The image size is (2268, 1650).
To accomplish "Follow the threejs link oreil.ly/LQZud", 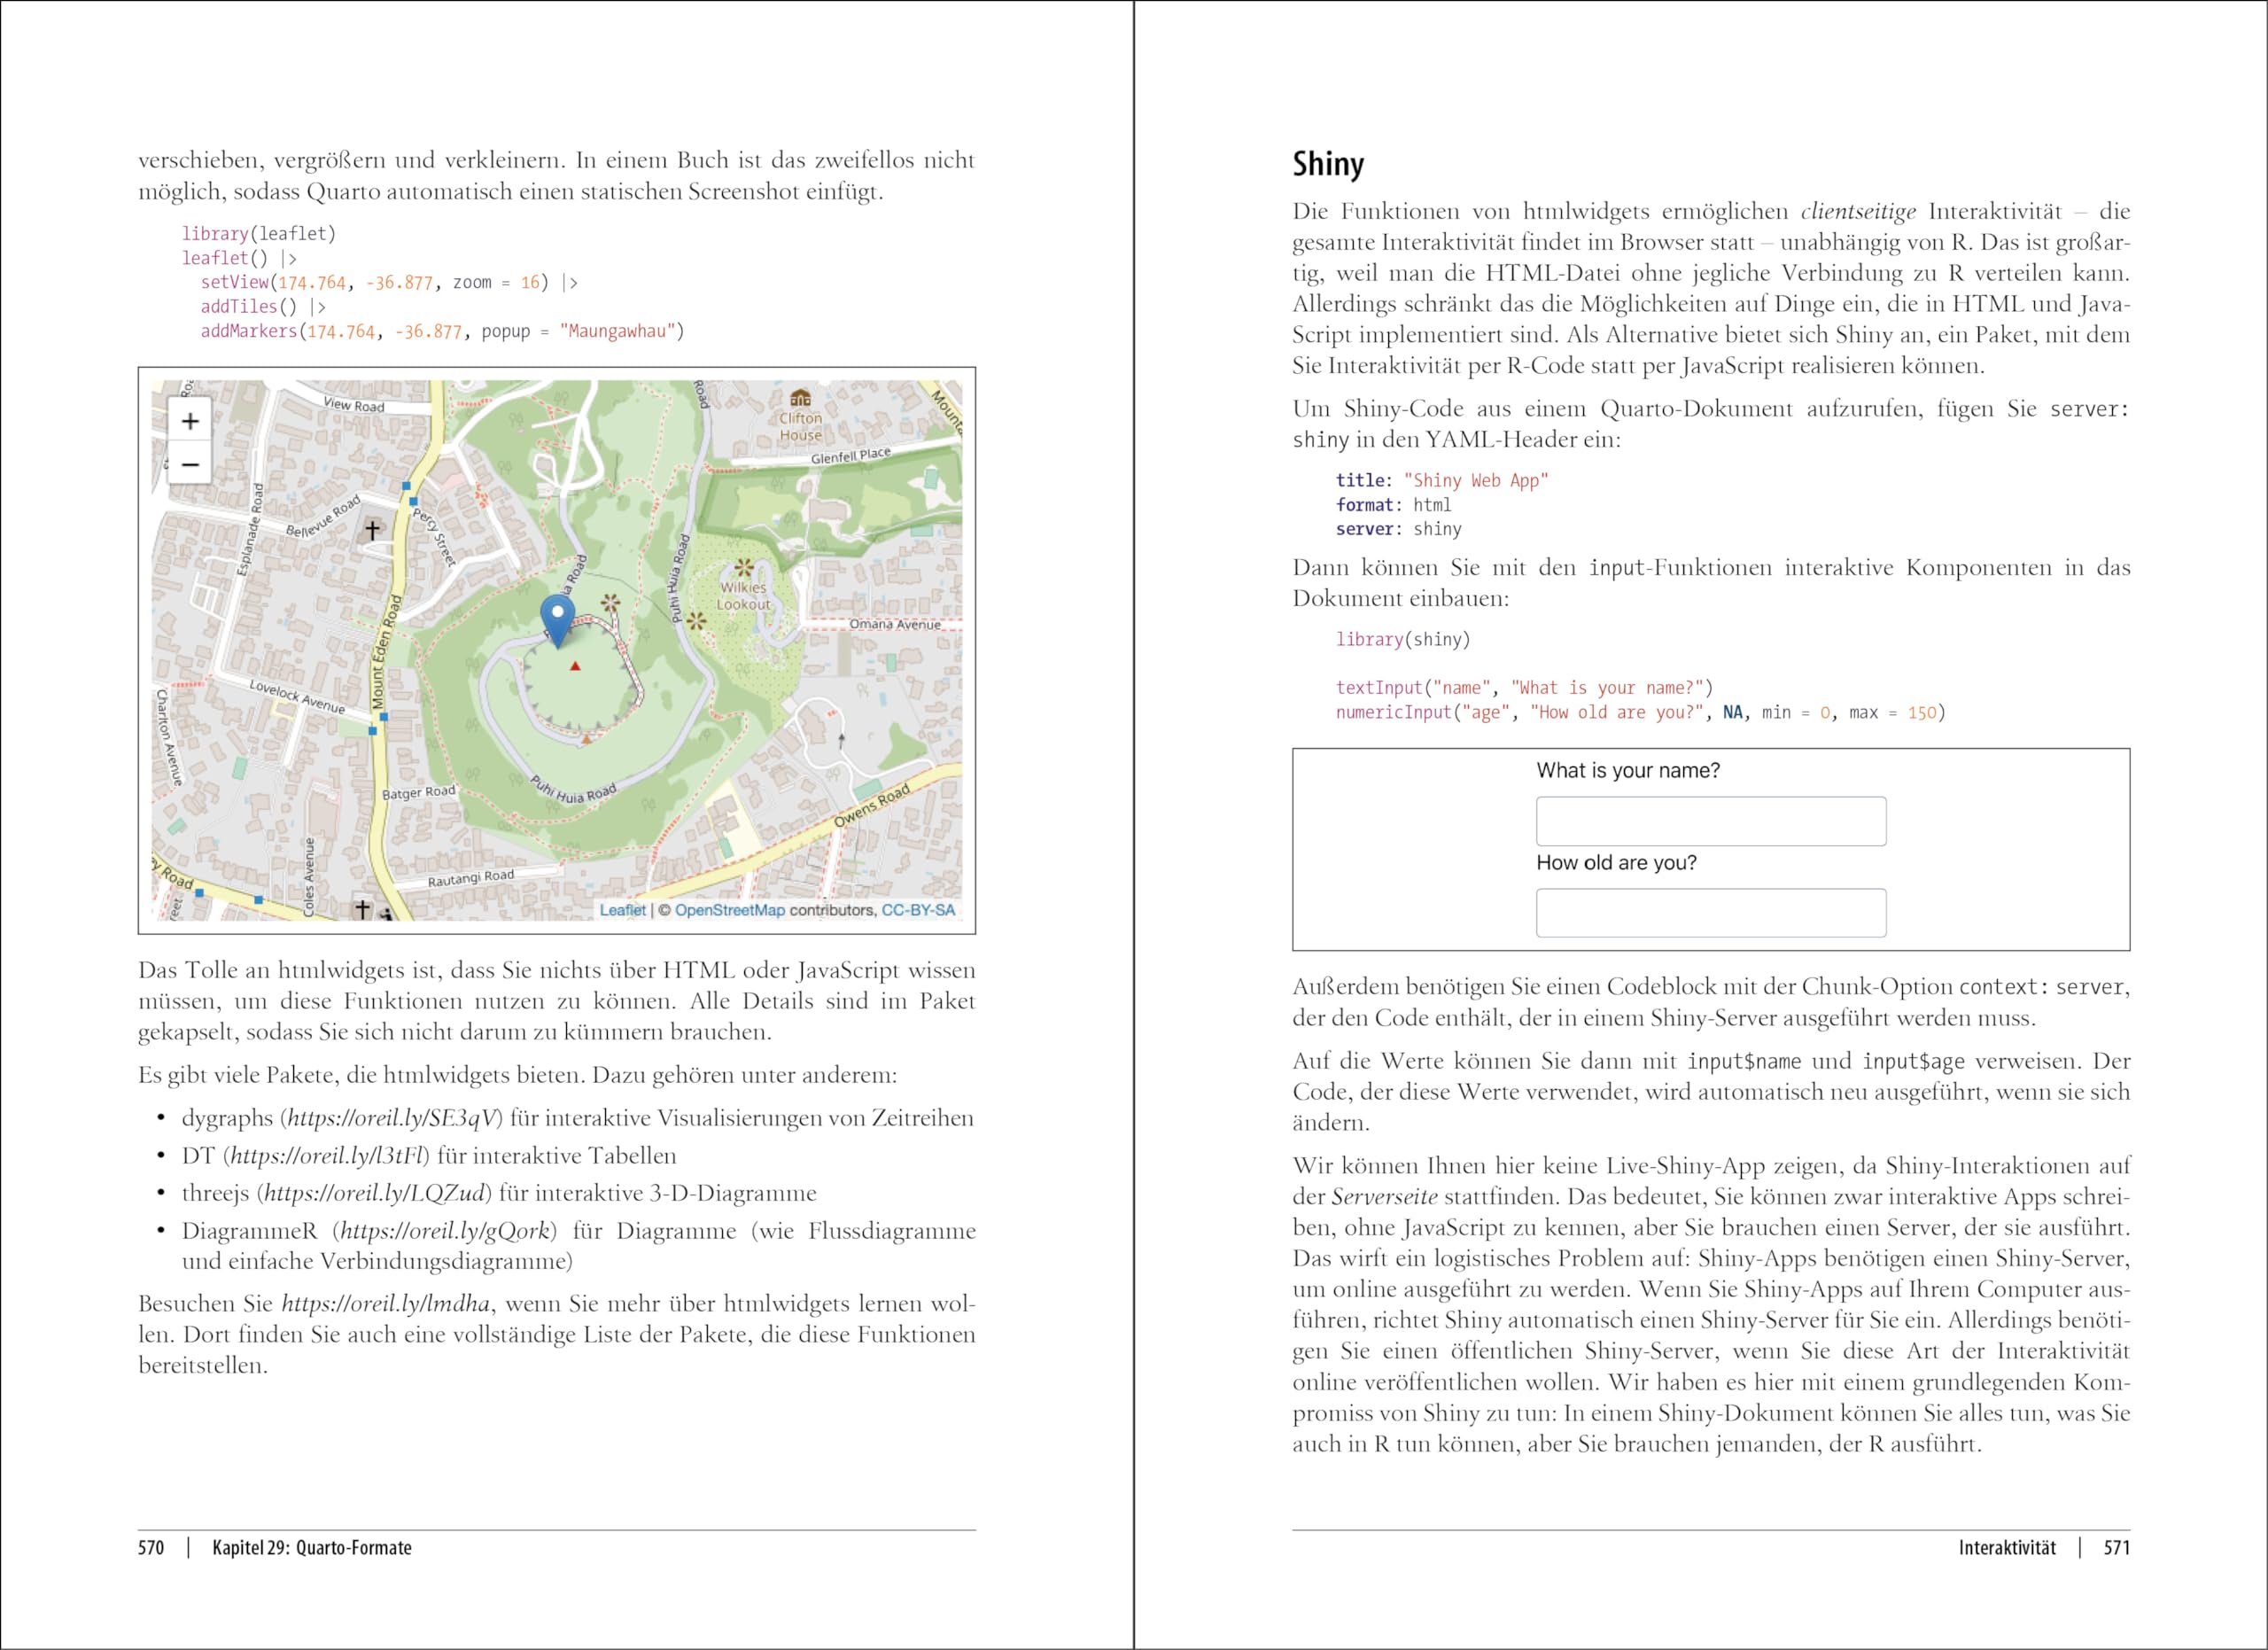I will click(x=375, y=1193).
